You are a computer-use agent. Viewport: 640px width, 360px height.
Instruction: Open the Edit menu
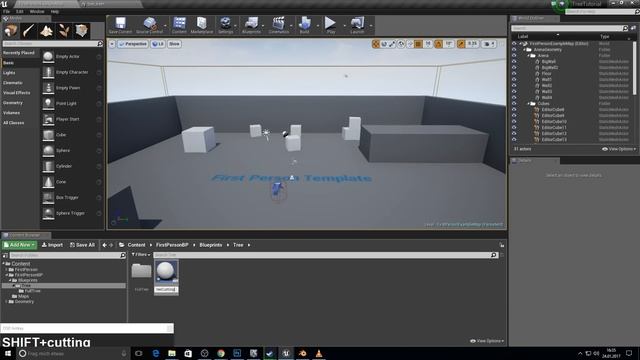[20, 12]
